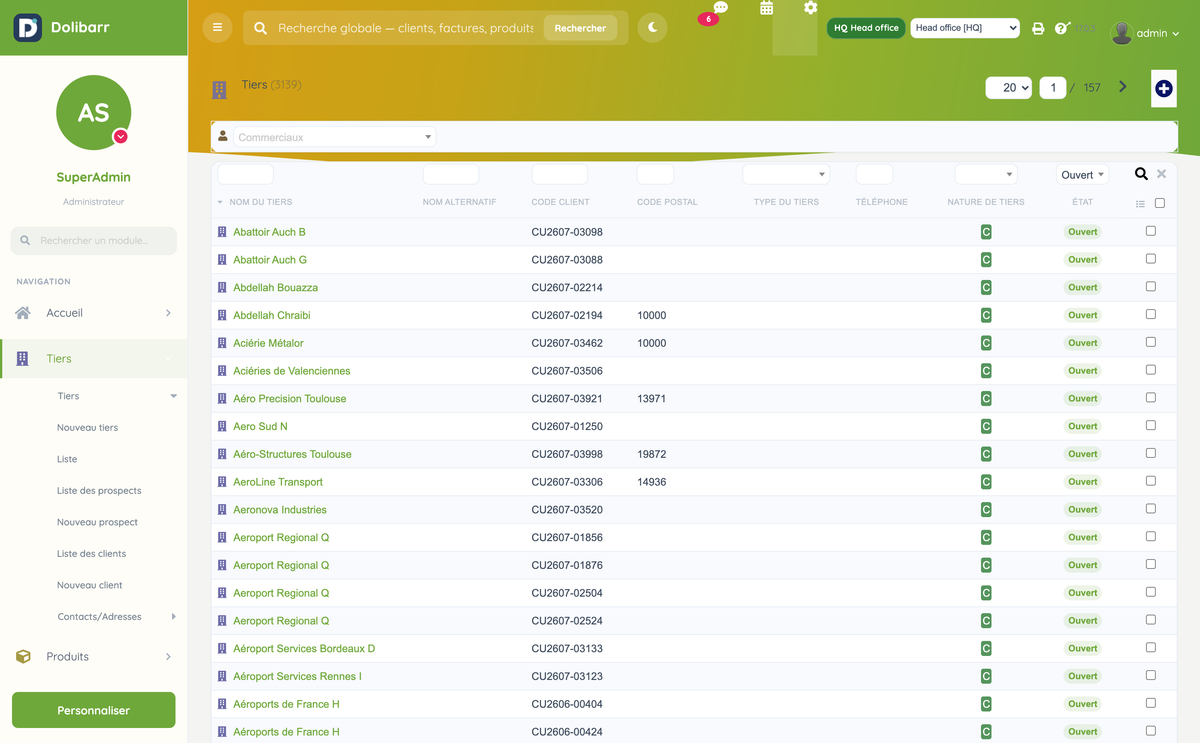The height and width of the screenshot is (743, 1200).
Task: Check the box for Abattoir Auch B
Action: [x=1151, y=231]
